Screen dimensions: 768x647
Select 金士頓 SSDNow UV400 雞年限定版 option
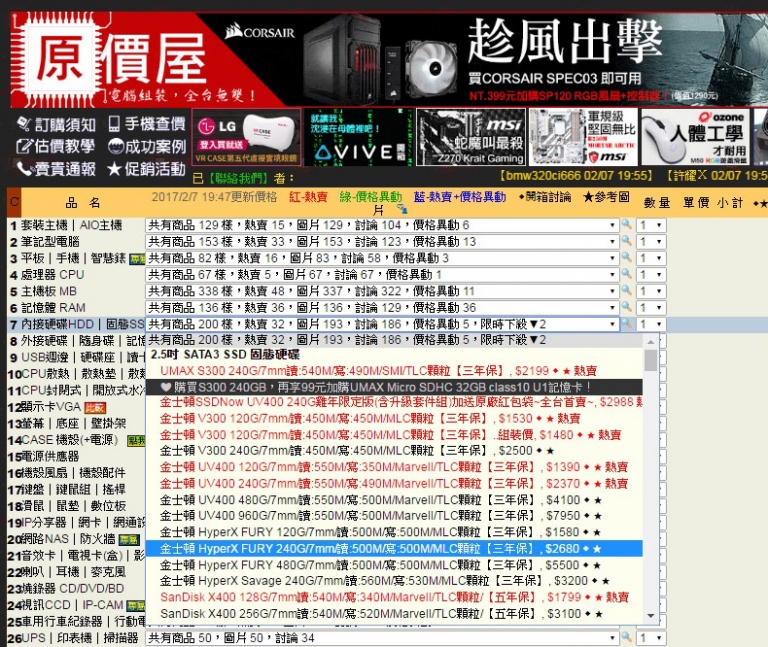pos(394,402)
